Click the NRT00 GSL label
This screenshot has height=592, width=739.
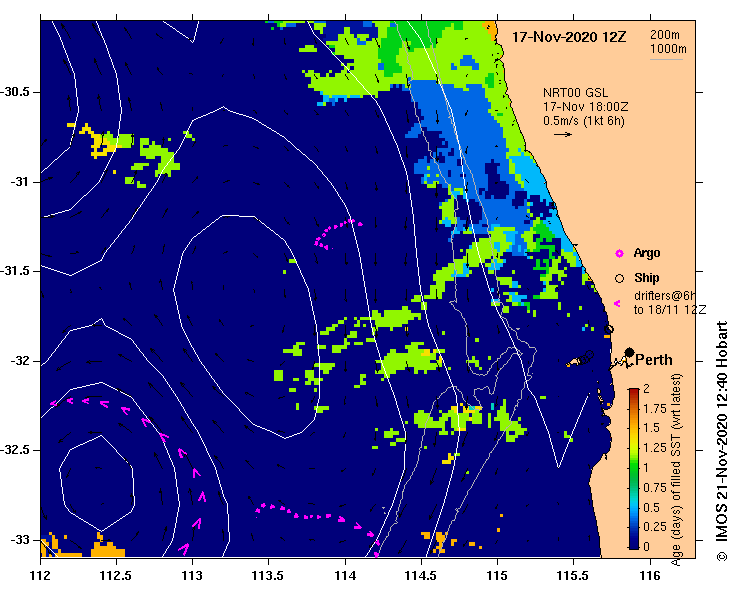point(575,93)
